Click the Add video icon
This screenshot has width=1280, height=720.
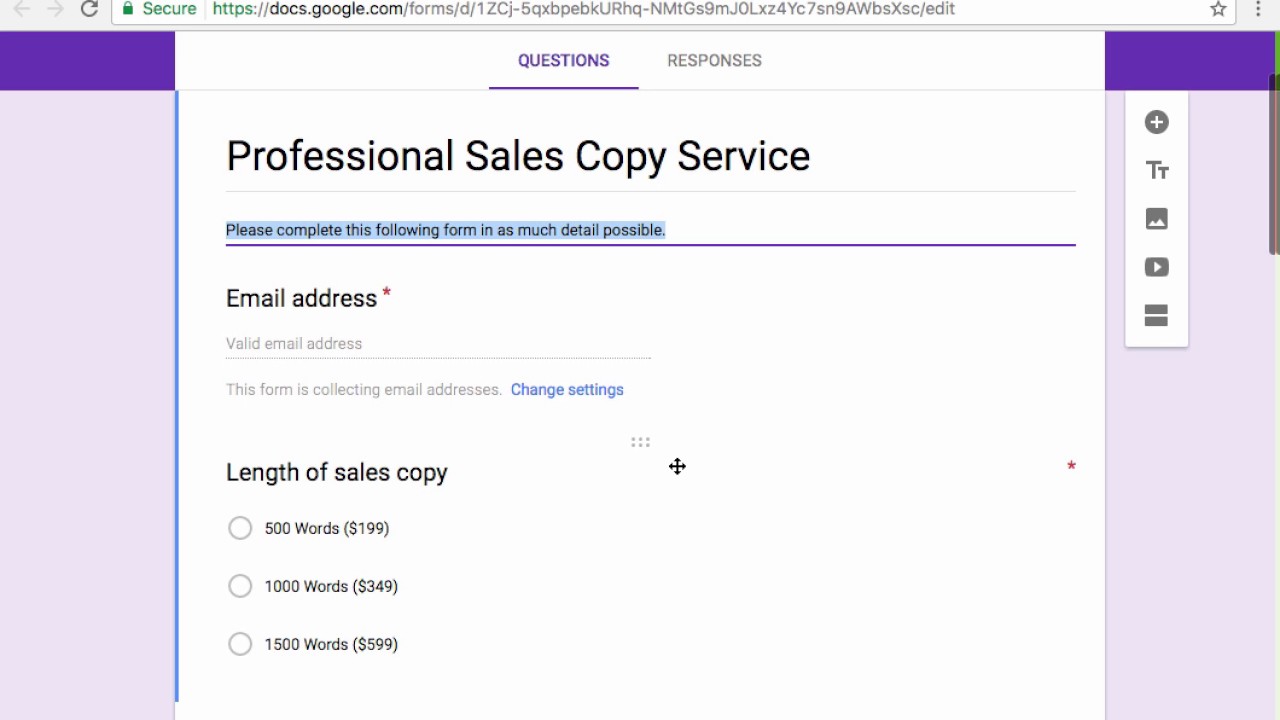[1157, 267]
